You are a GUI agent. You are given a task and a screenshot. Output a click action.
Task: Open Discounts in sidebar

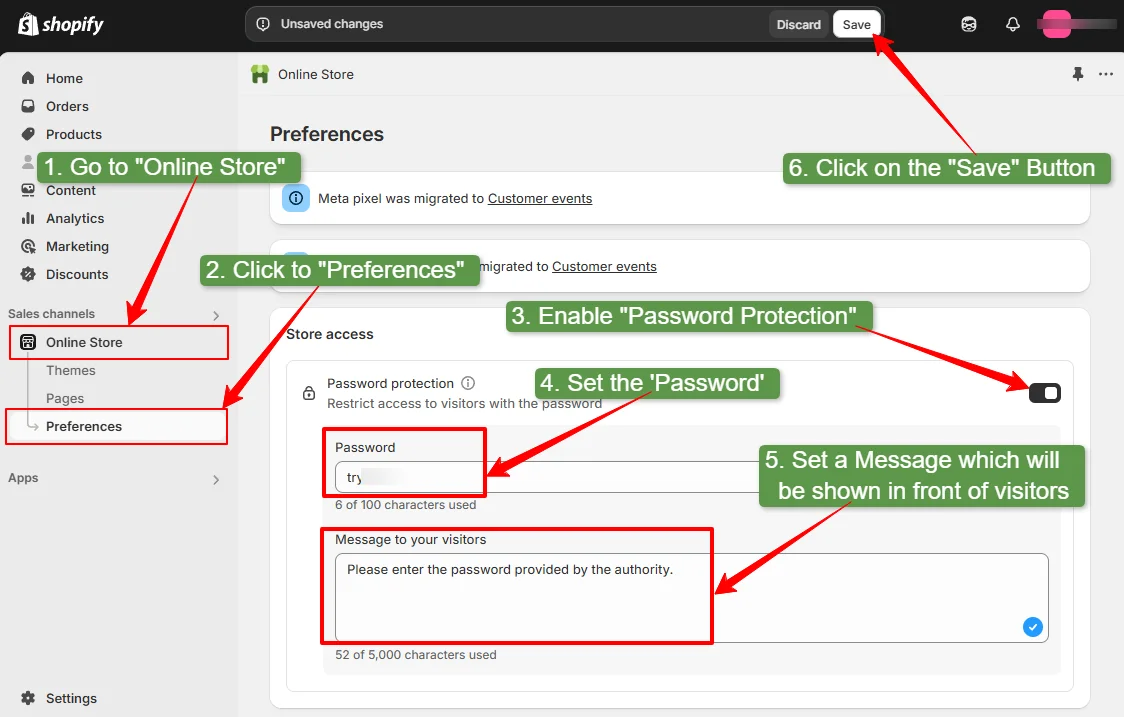[x=77, y=274]
